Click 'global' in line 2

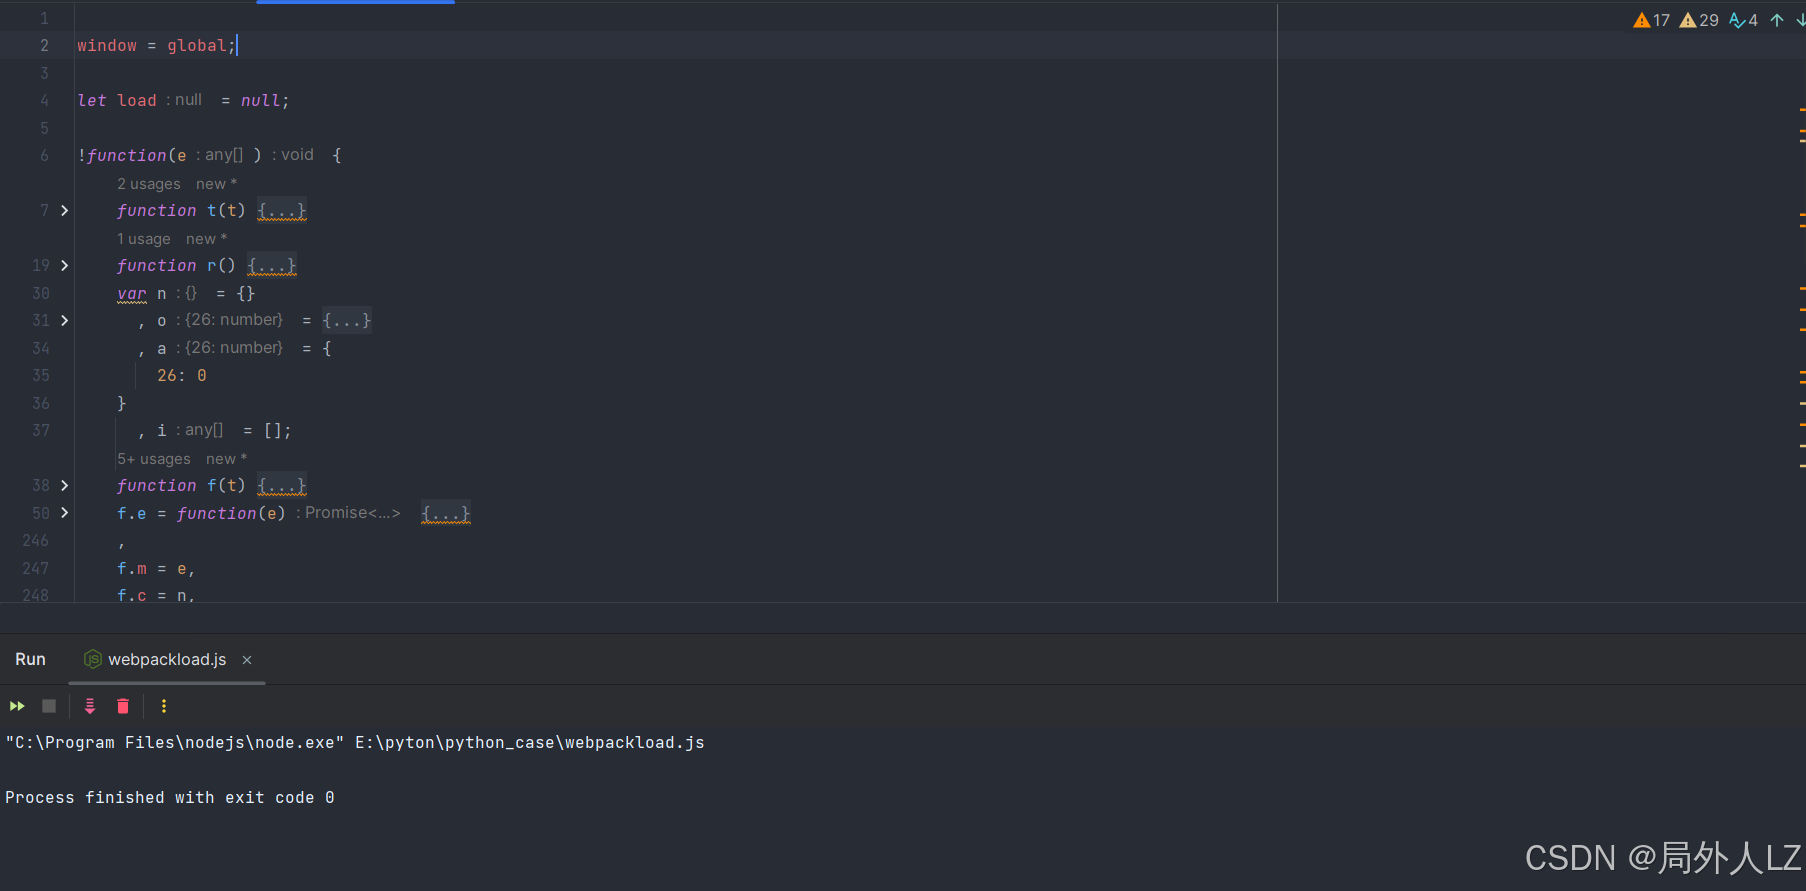pyautogui.click(x=197, y=45)
